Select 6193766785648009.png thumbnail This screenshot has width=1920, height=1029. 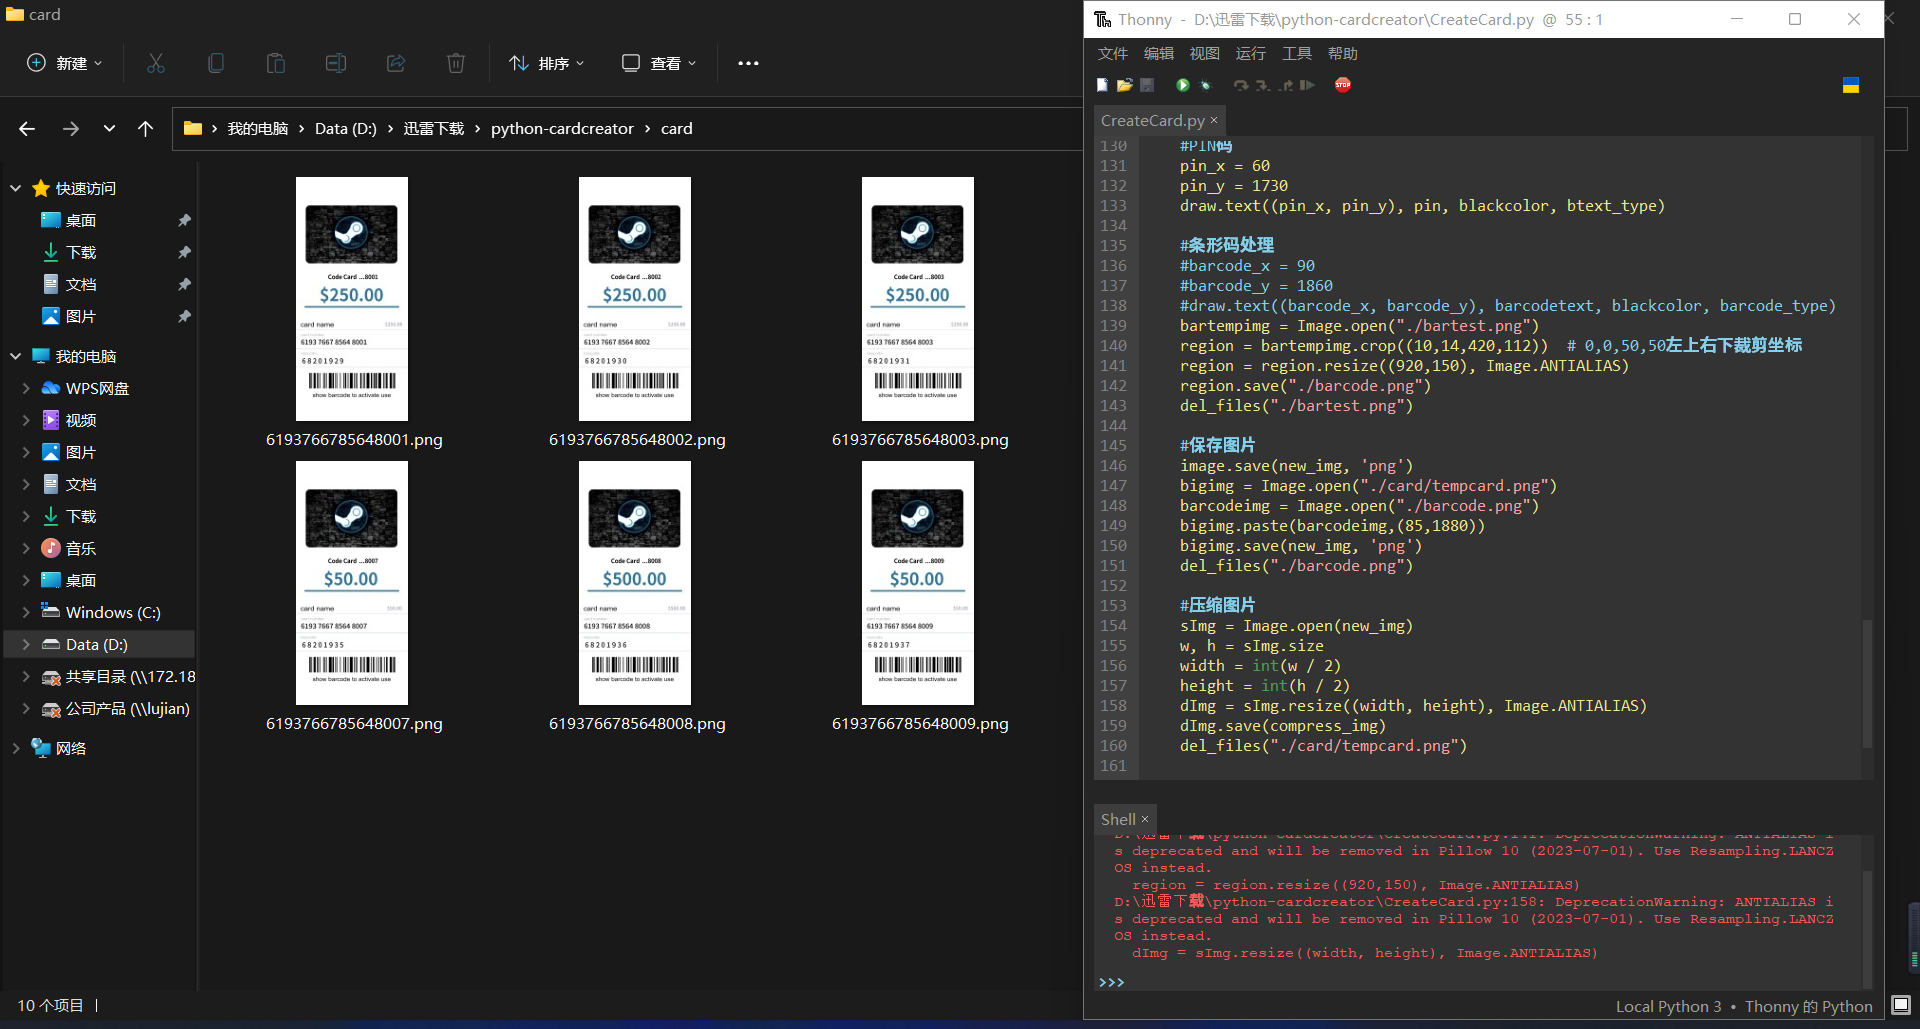coord(918,583)
